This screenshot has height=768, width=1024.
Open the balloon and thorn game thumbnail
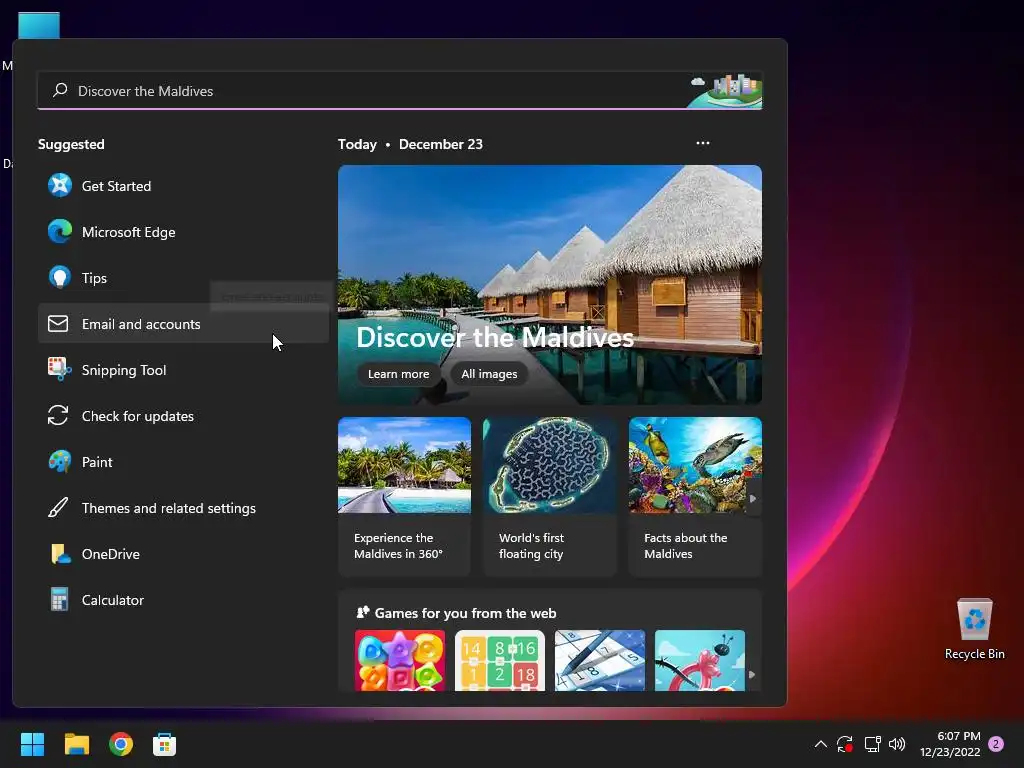point(699,660)
